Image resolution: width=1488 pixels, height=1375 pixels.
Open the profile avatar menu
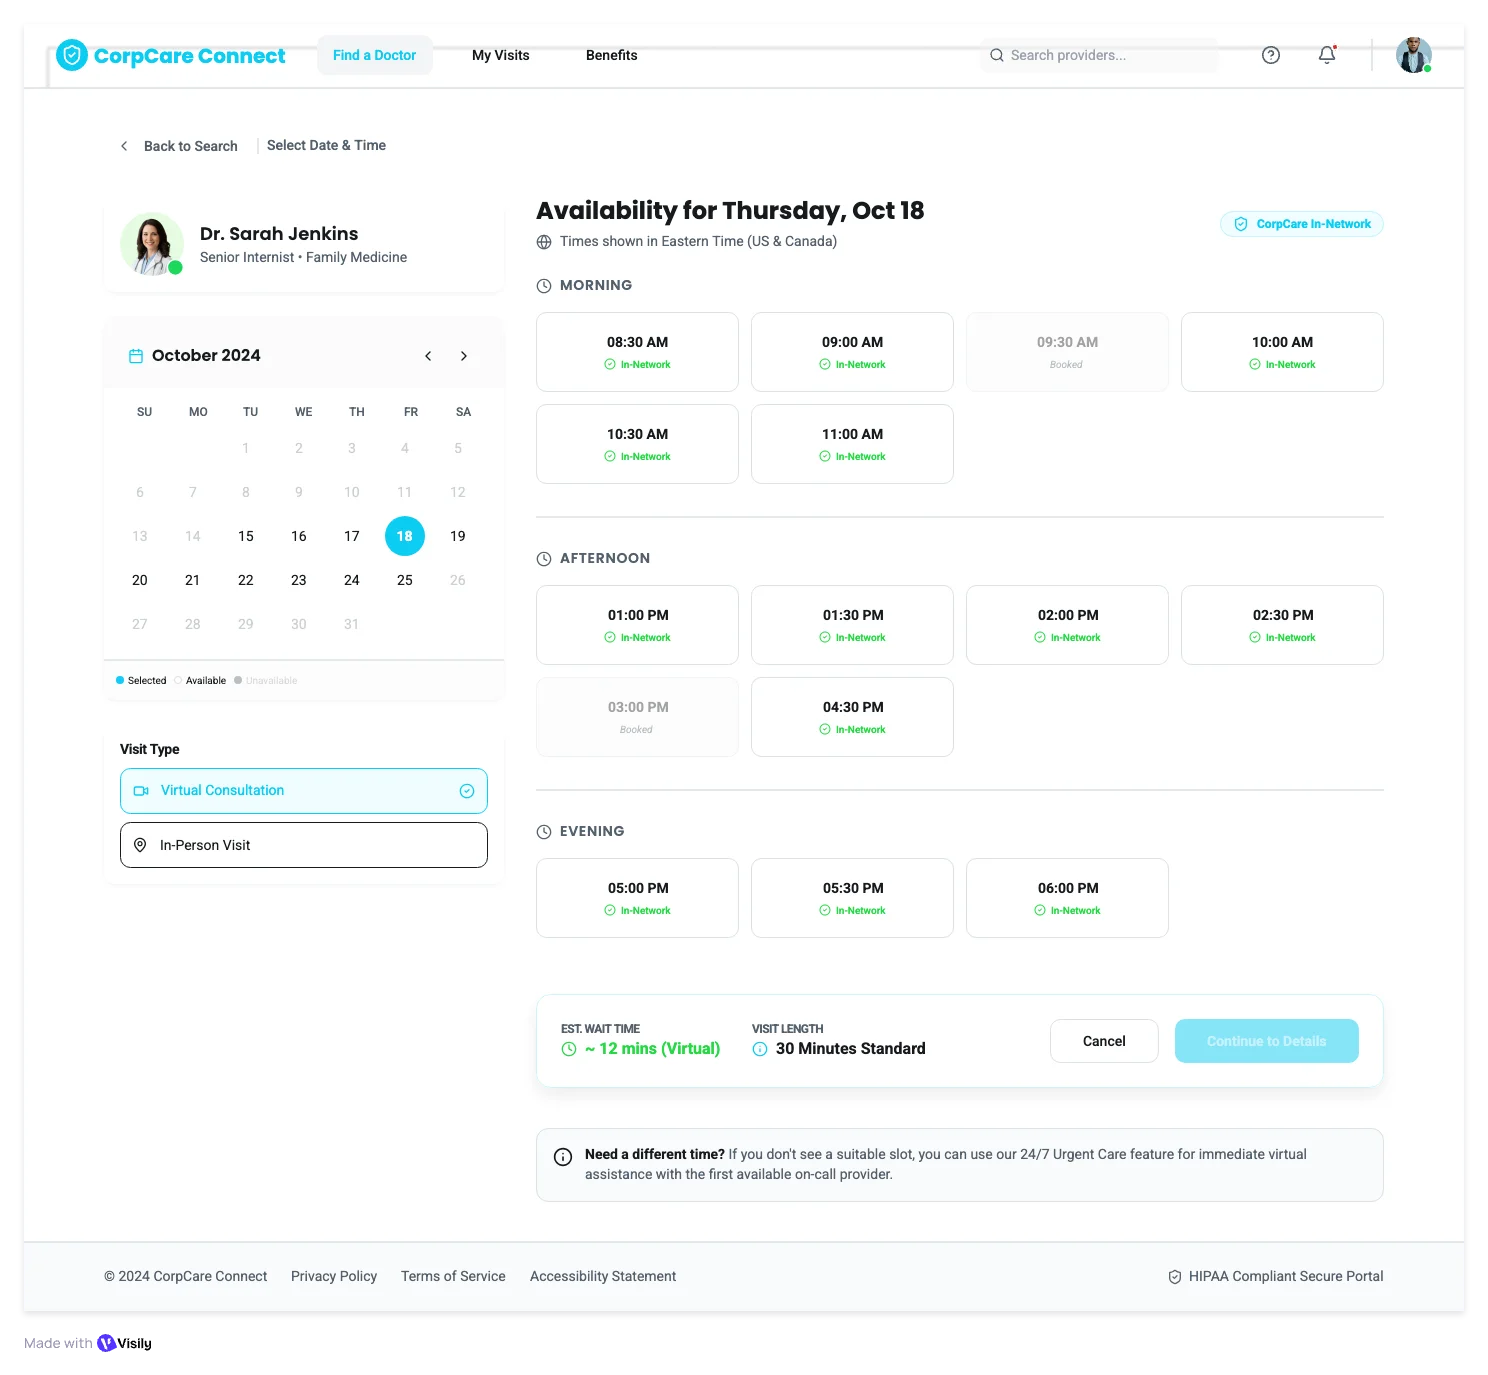(x=1412, y=55)
